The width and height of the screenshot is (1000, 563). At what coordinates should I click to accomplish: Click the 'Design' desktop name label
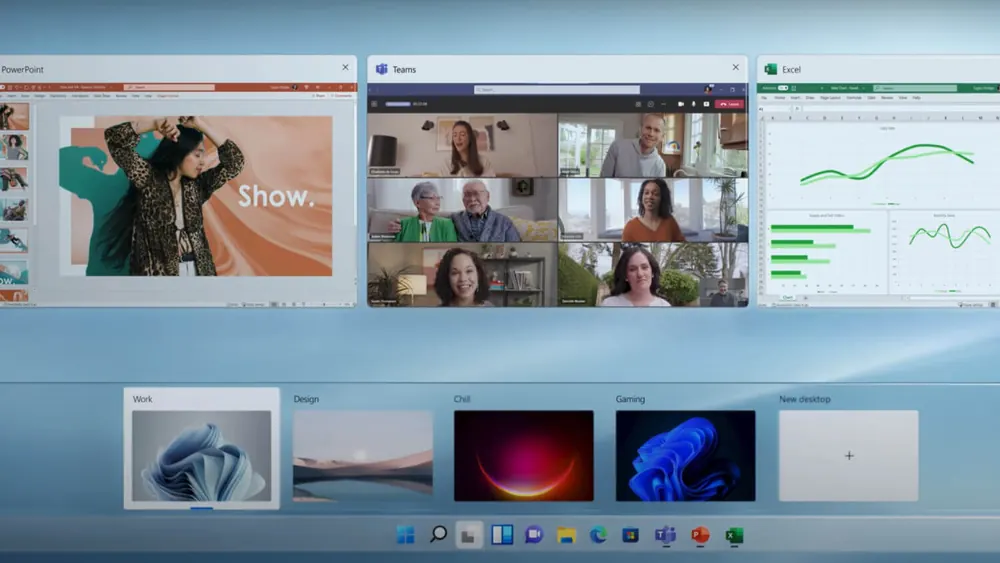coord(306,399)
